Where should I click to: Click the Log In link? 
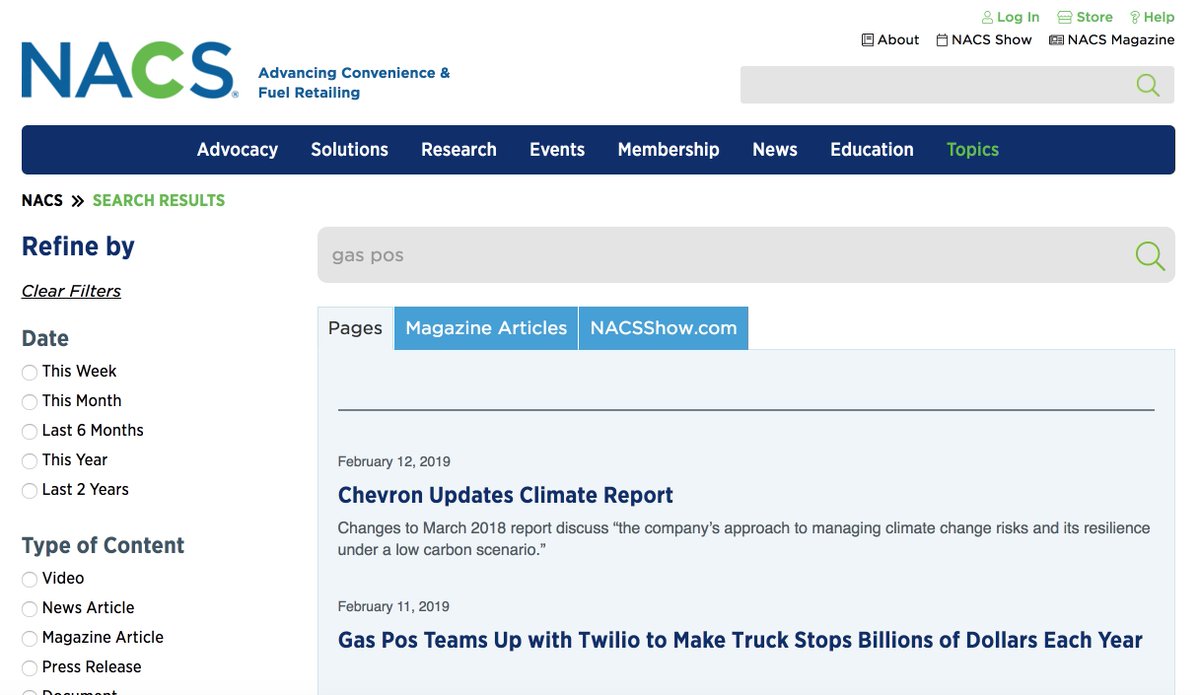[1018, 17]
